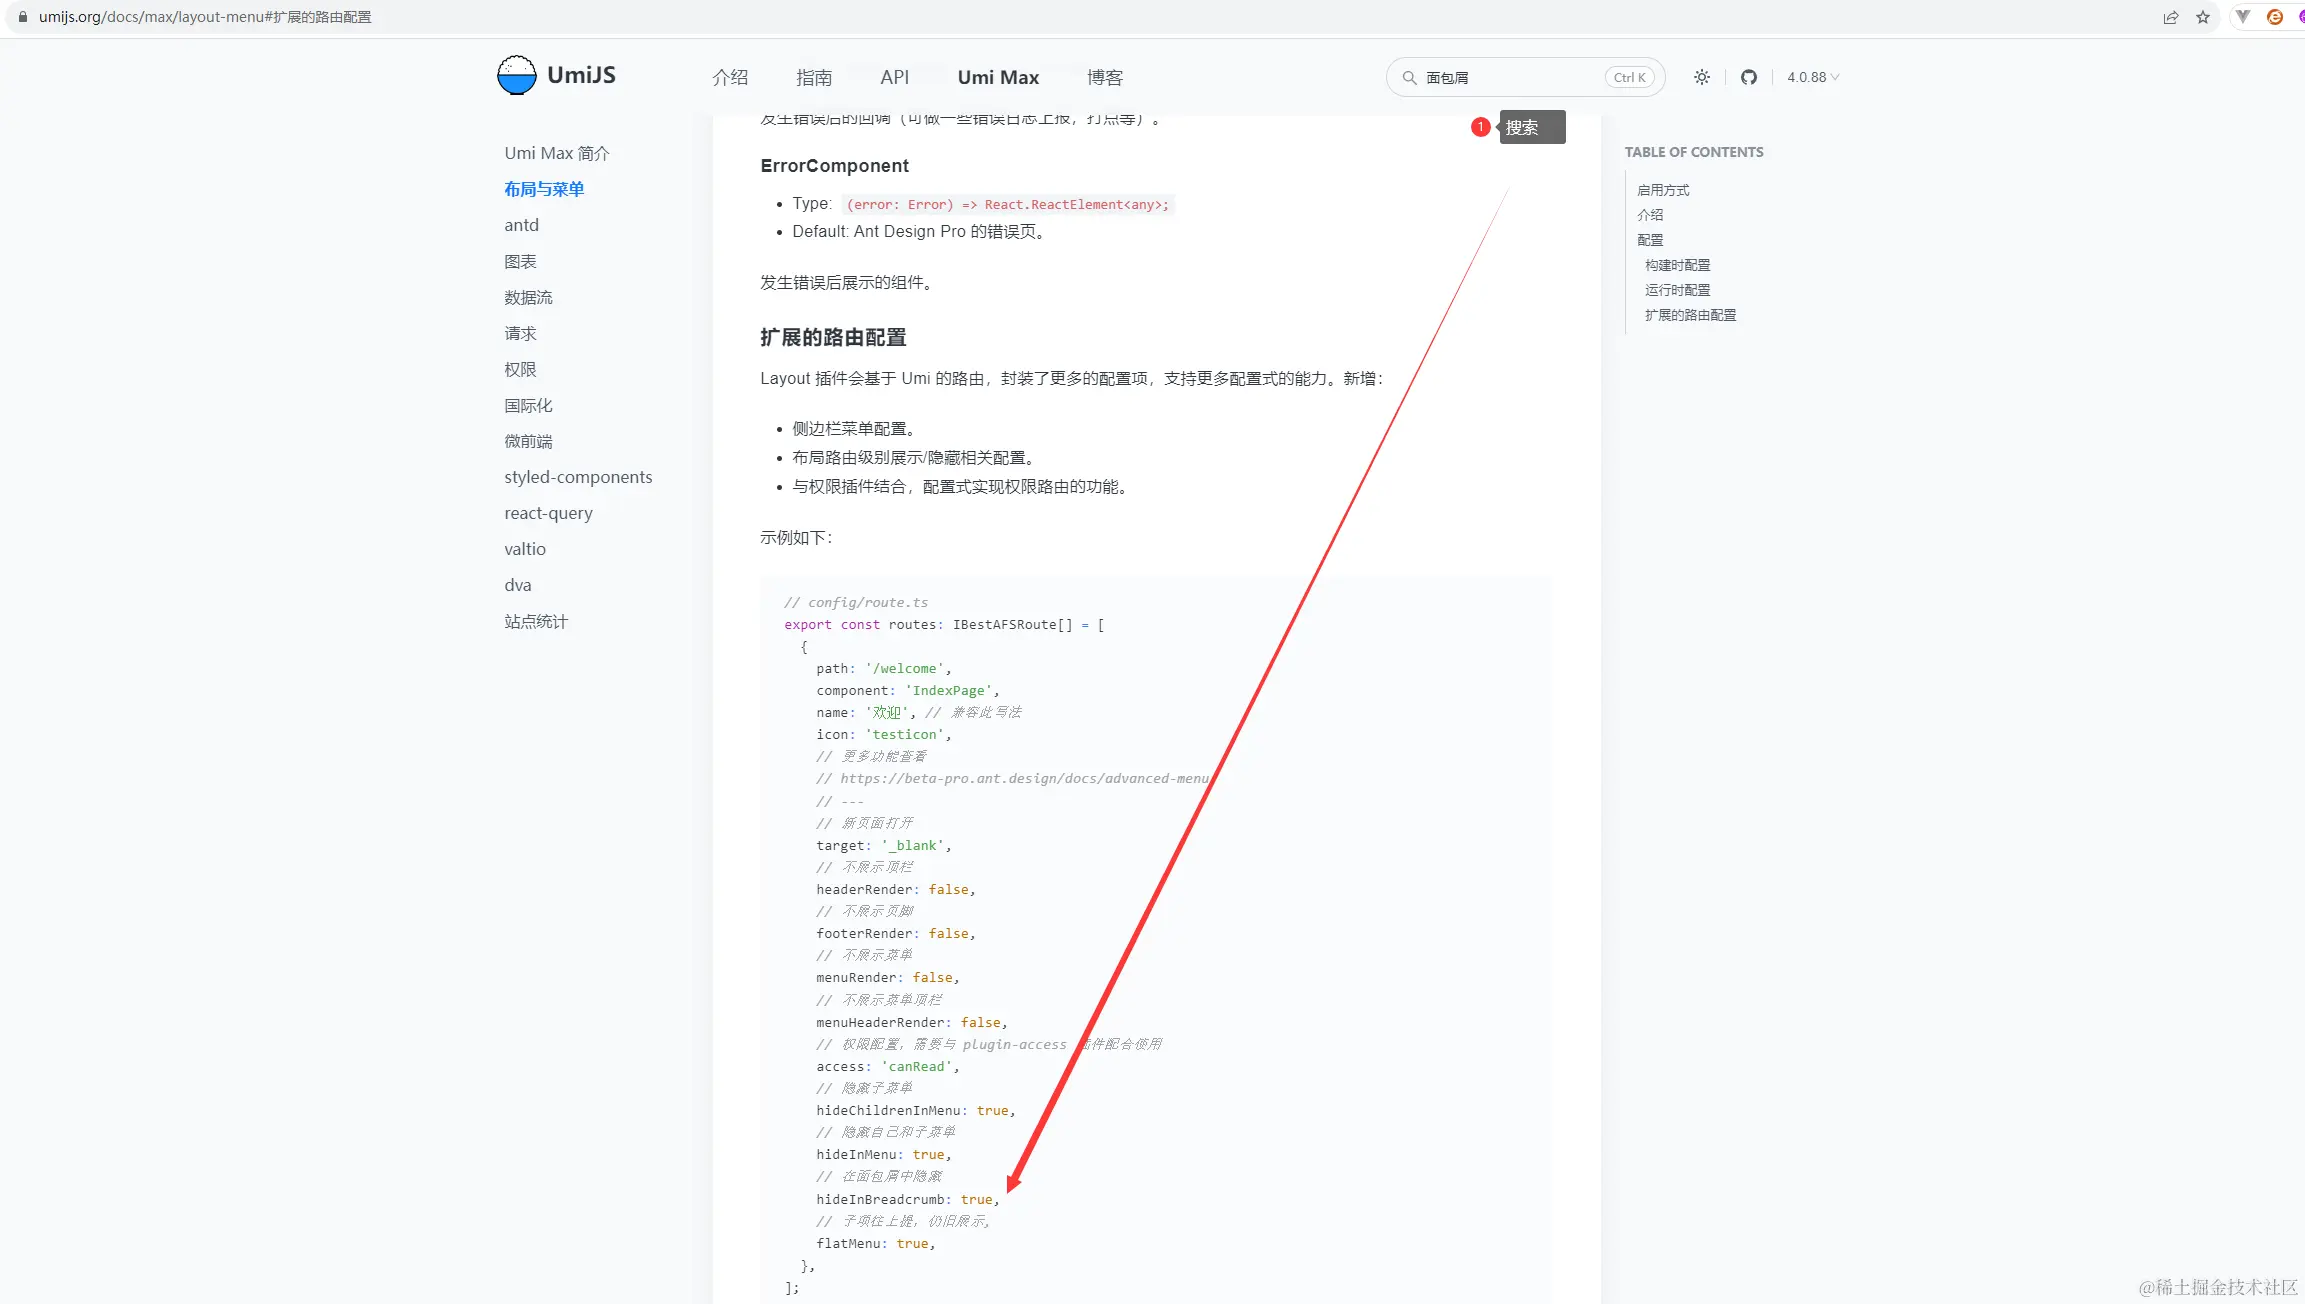Open 数据流 sidebar page

click(528, 297)
